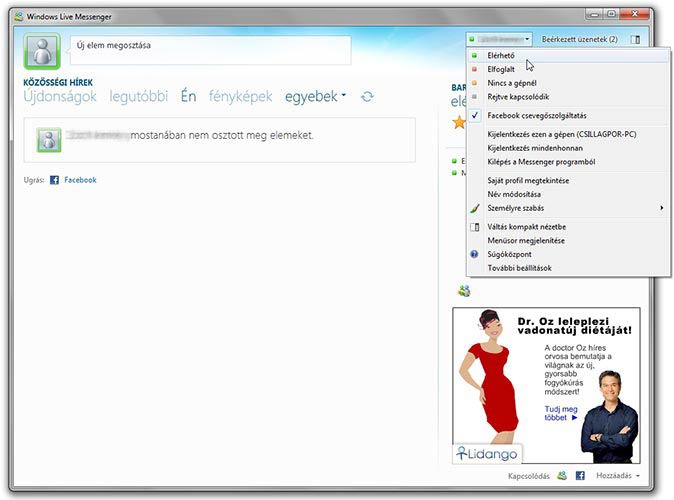The width and height of the screenshot is (674, 500).
Task: Click the refresh icon beside egyebek
Action: [368, 97]
